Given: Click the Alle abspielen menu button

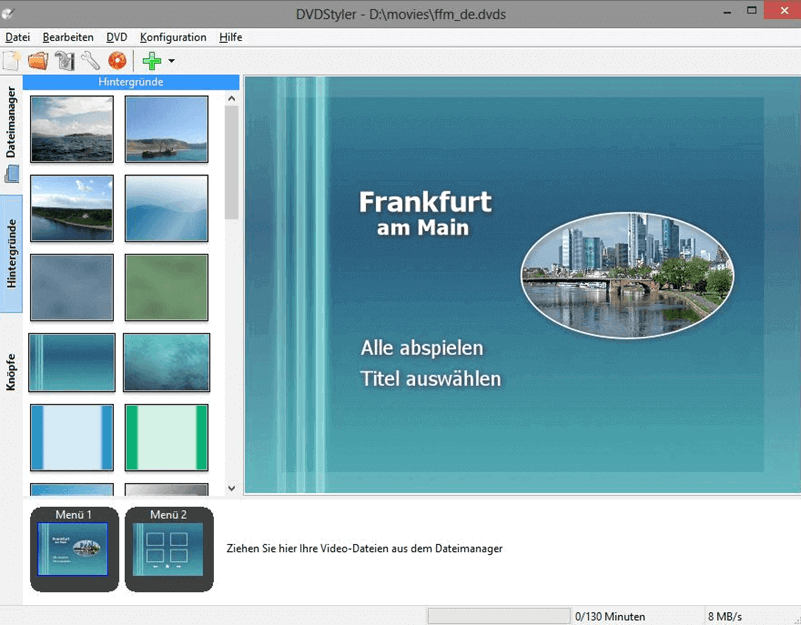Looking at the screenshot, I should 422,348.
